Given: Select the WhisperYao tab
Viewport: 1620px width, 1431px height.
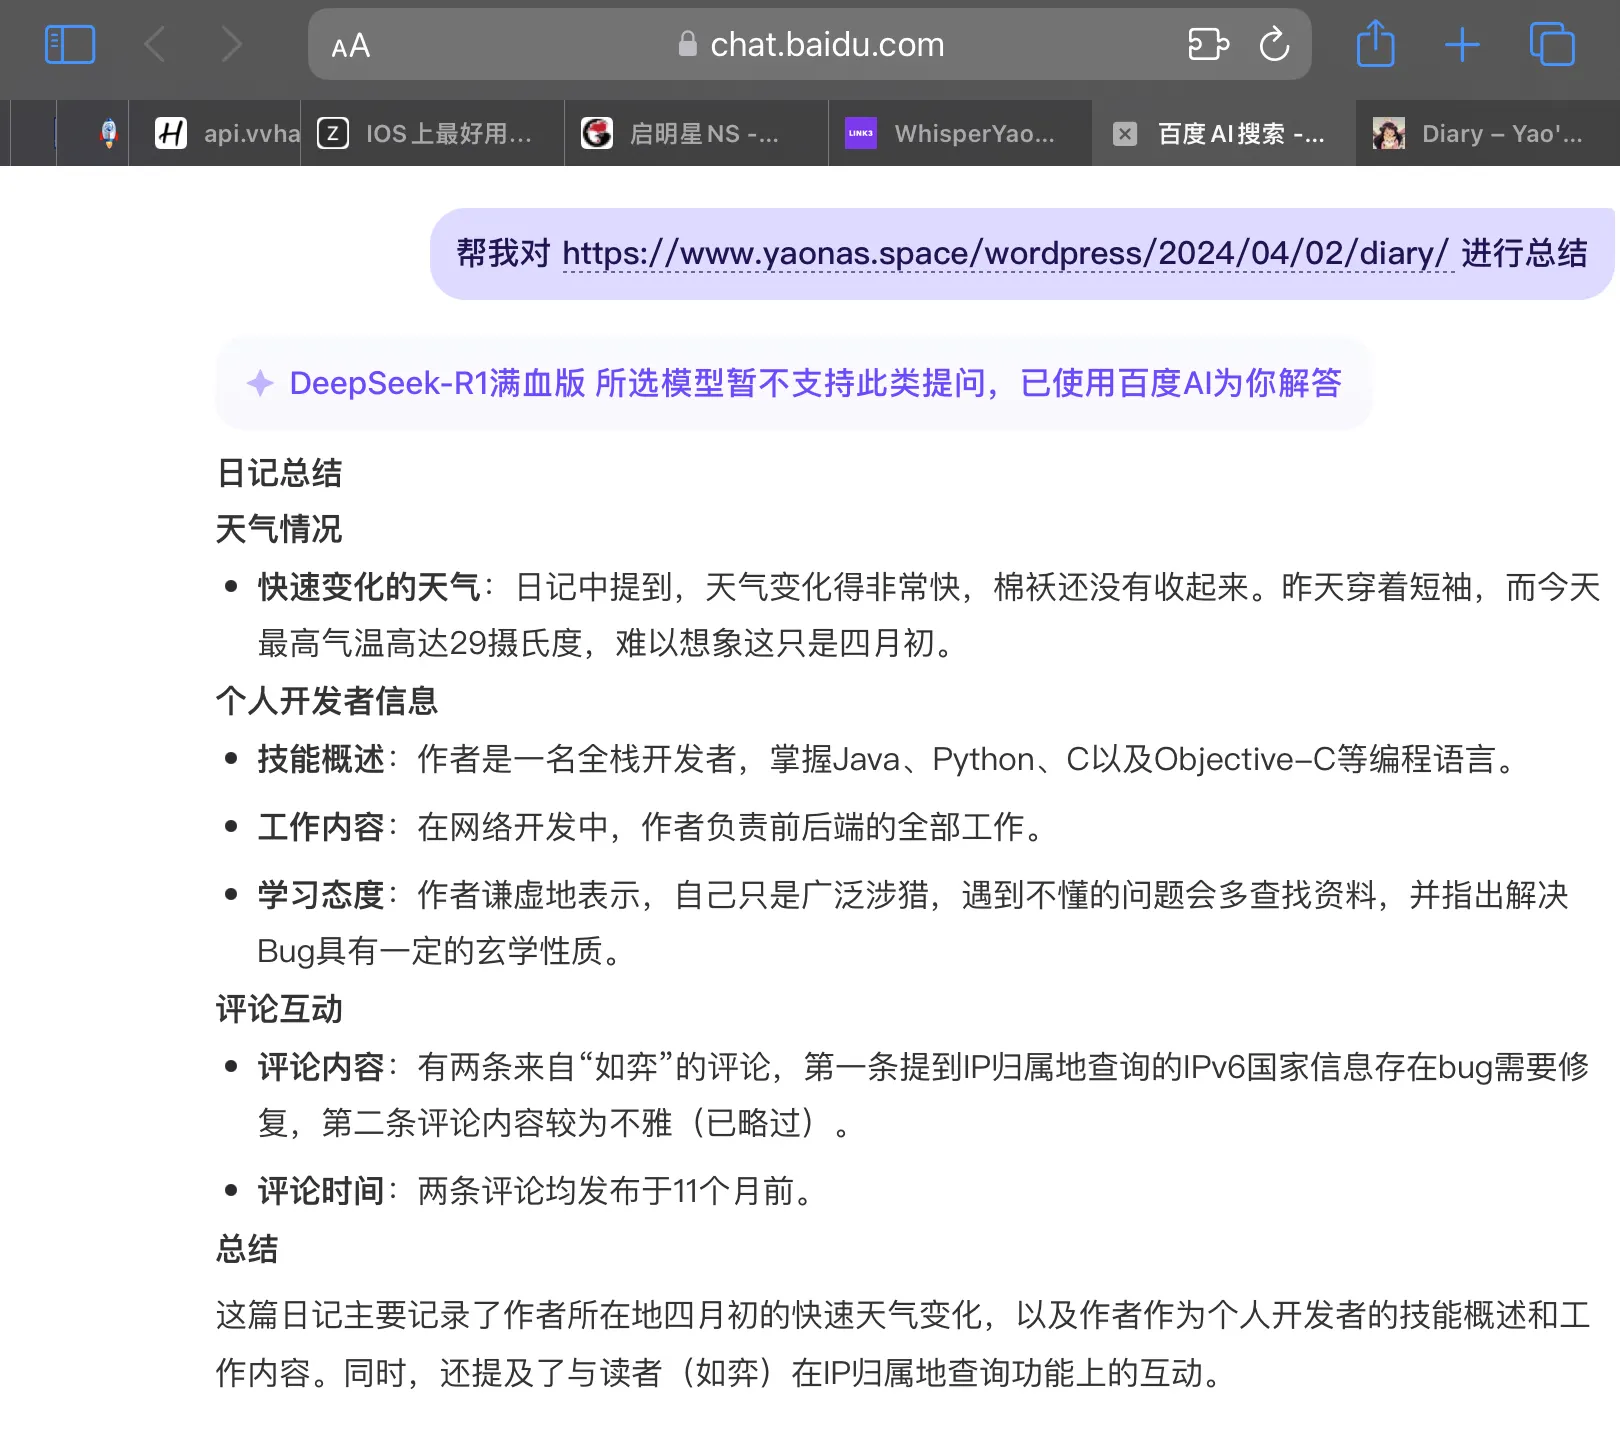Looking at the screenshot, I should 960,133.
